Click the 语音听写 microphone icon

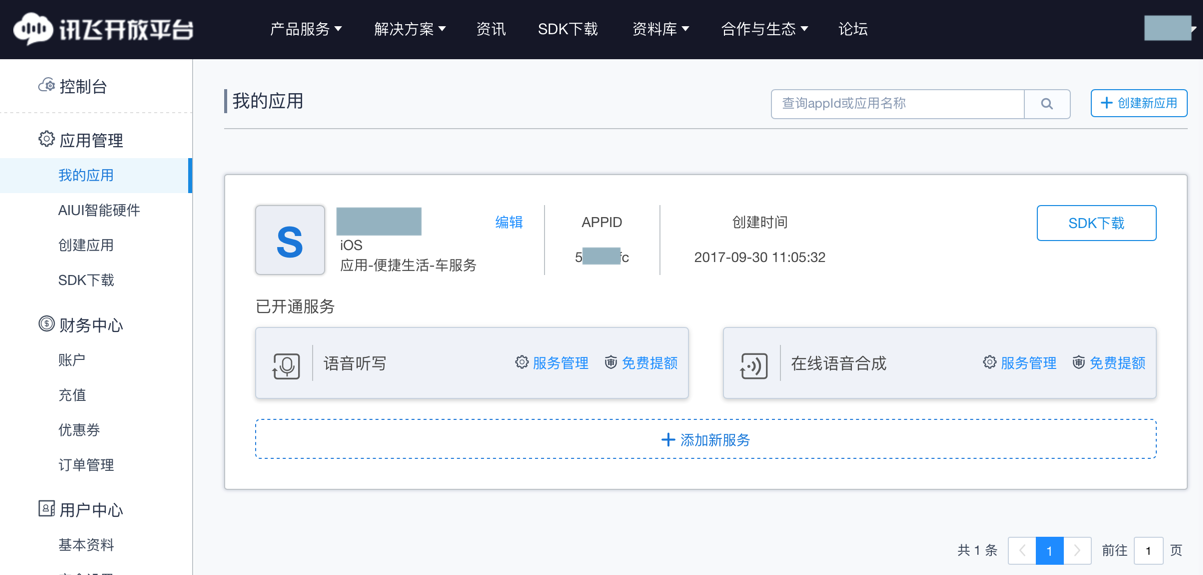tap(286, 365)
